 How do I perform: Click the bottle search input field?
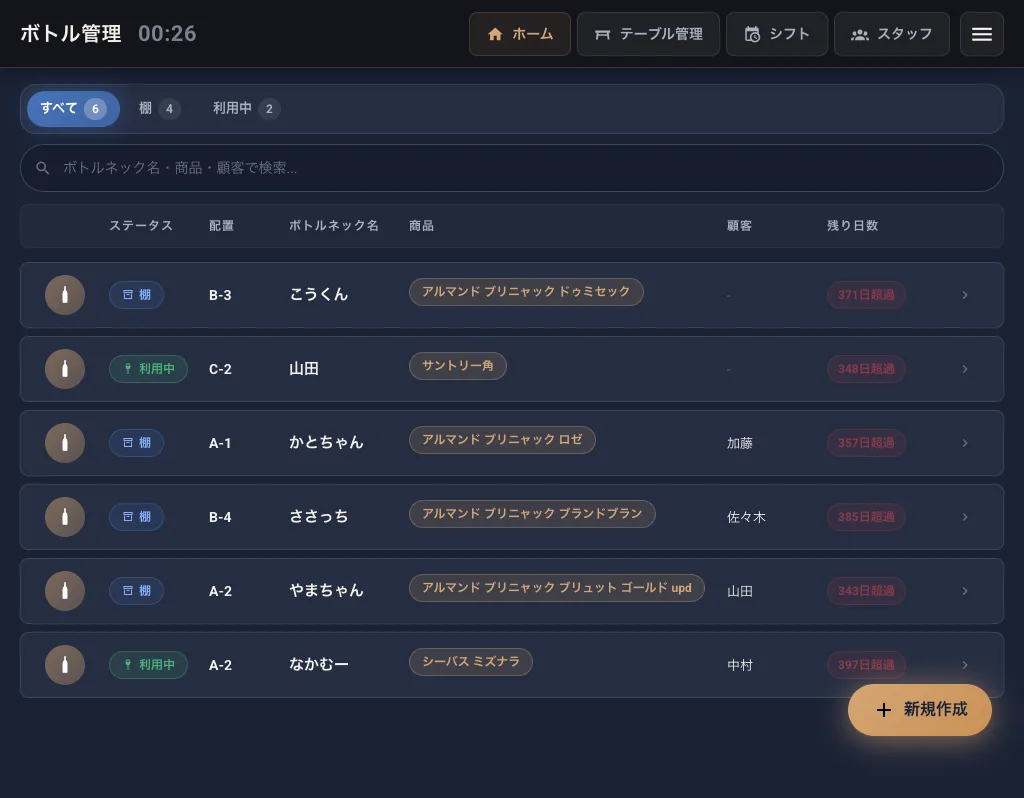pyautogui.click(x=512, y=168)
